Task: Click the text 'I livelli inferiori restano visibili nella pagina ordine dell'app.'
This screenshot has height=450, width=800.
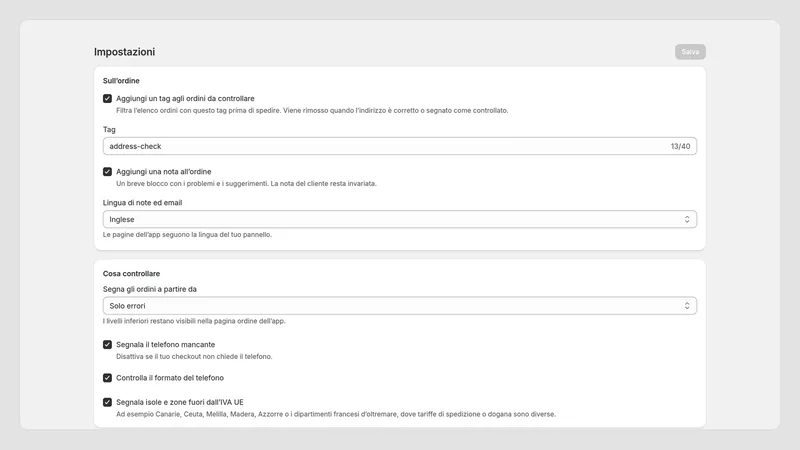Action: [x=194, y=321]
